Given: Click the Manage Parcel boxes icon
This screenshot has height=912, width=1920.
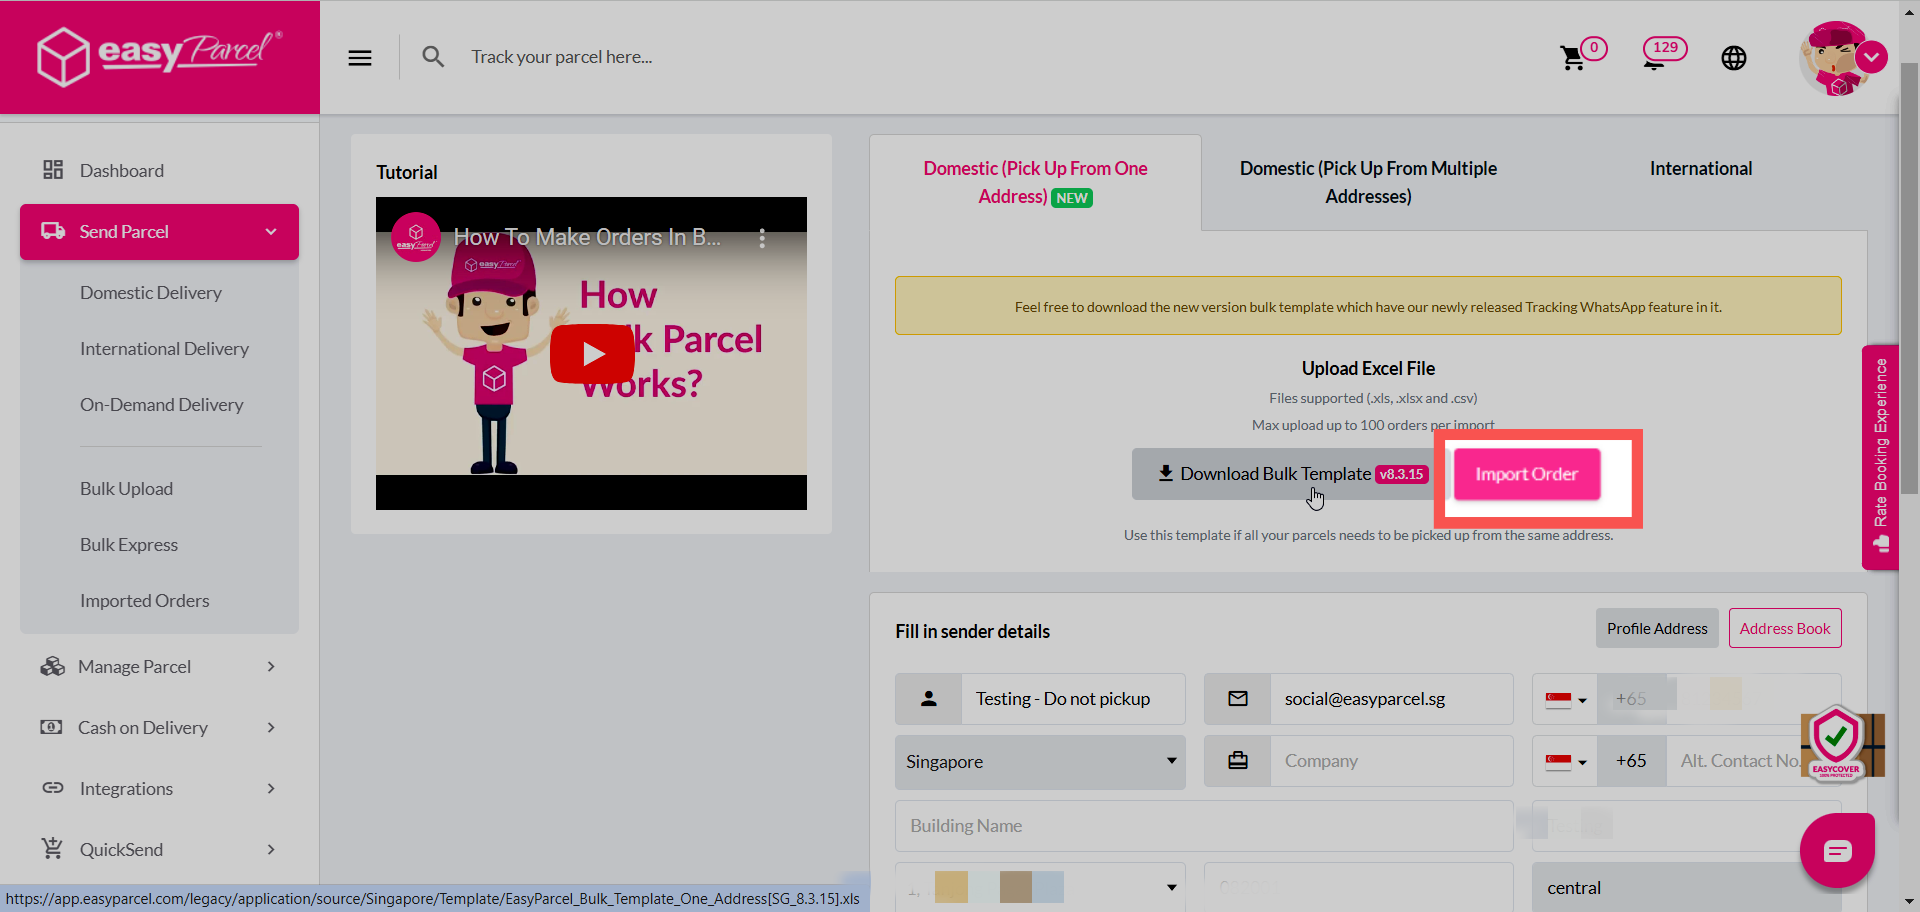Looking at the screenshot, I should pyautogui.click(x=52, y=666).
